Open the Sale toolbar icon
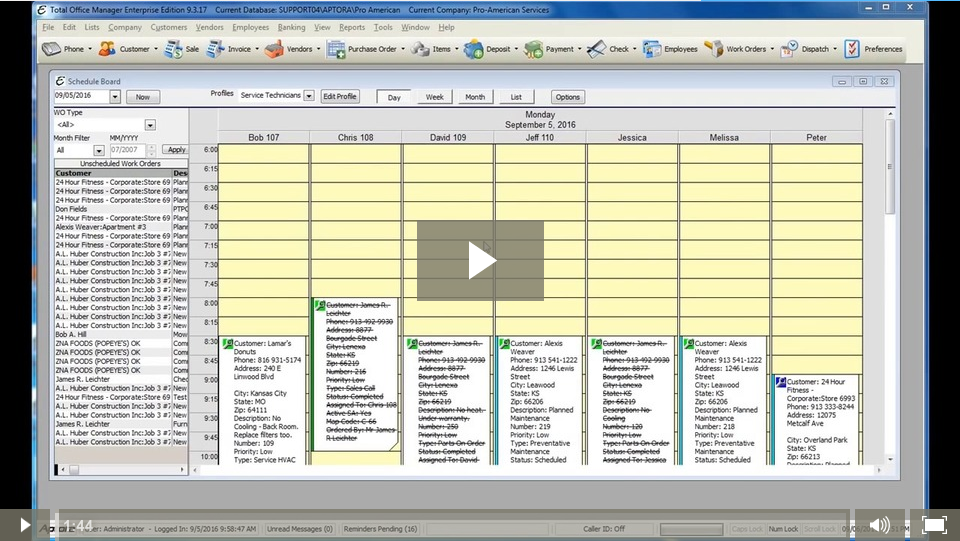 (x=173, y=49)
